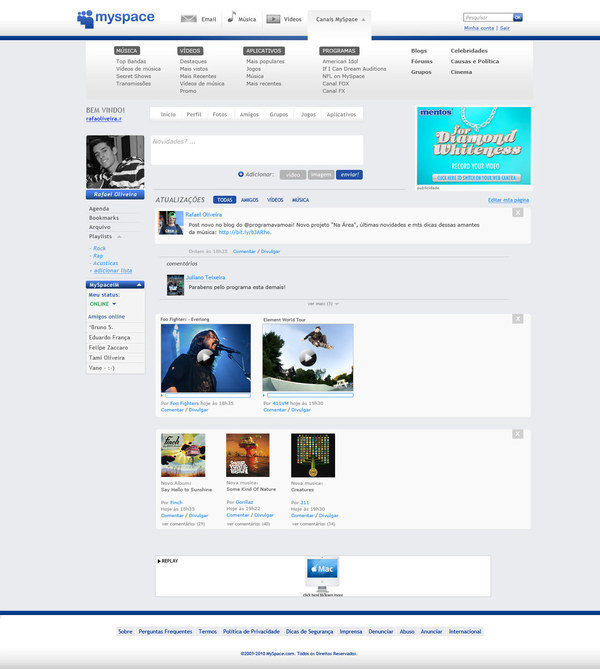Open the Email envelope icon
The width and height of the screenshot is (600, 669).
point(189,19)
